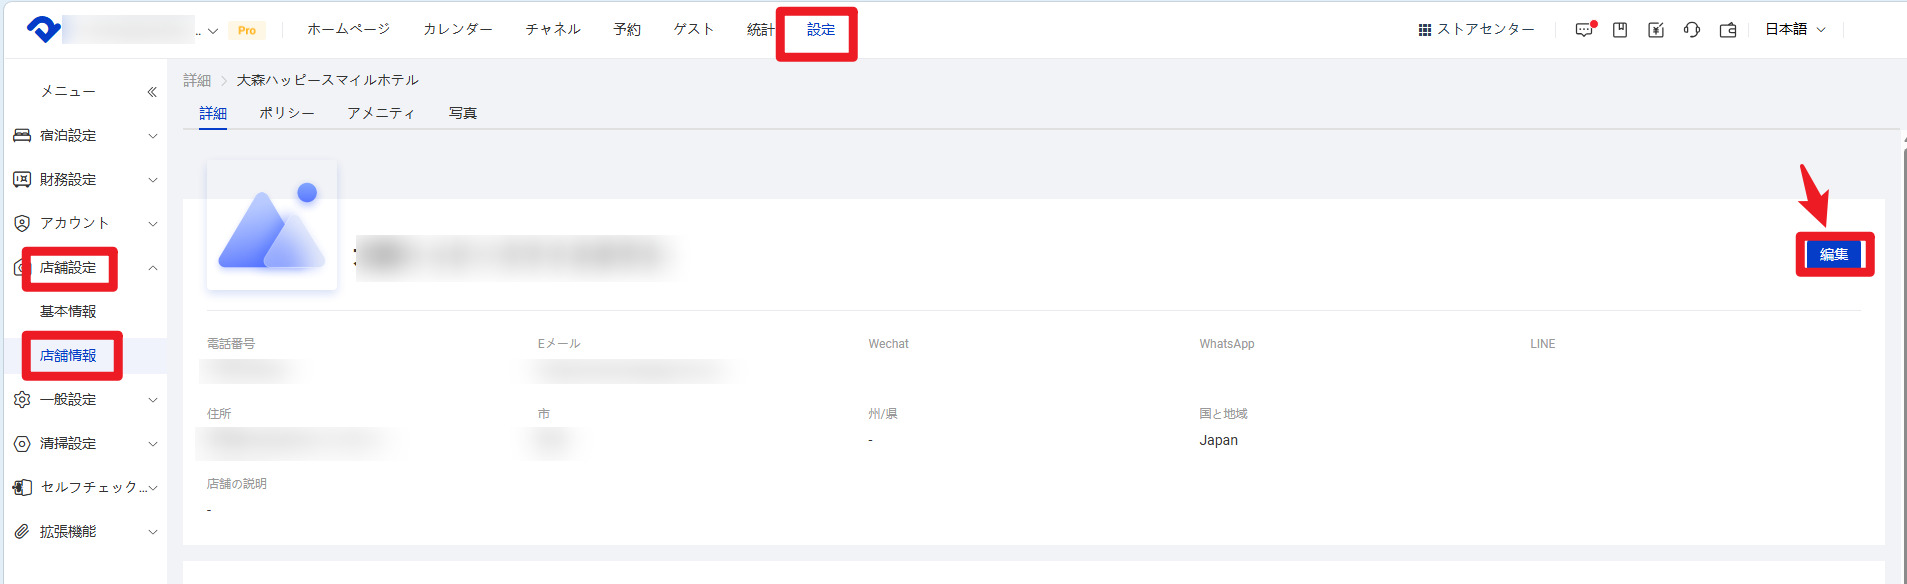Click the Wechat field label

point(888,344)
